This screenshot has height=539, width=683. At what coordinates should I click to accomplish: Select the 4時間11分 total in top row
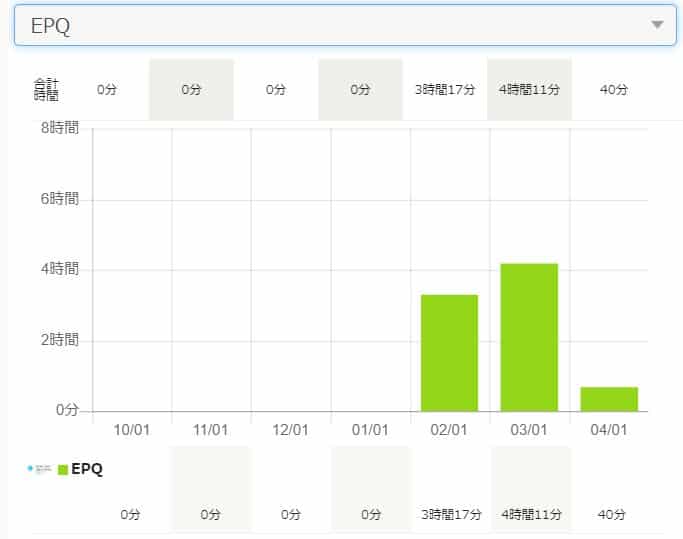coord(529,90)
